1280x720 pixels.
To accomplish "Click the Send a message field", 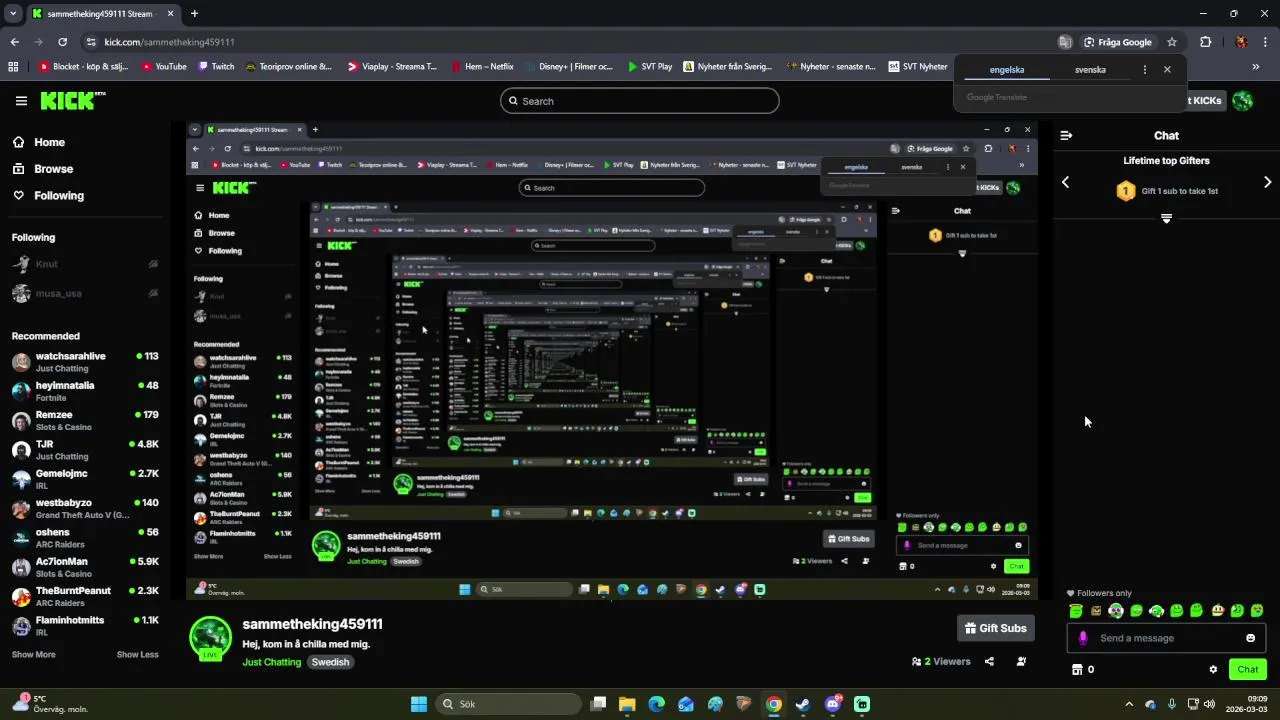I will 1166,638.
